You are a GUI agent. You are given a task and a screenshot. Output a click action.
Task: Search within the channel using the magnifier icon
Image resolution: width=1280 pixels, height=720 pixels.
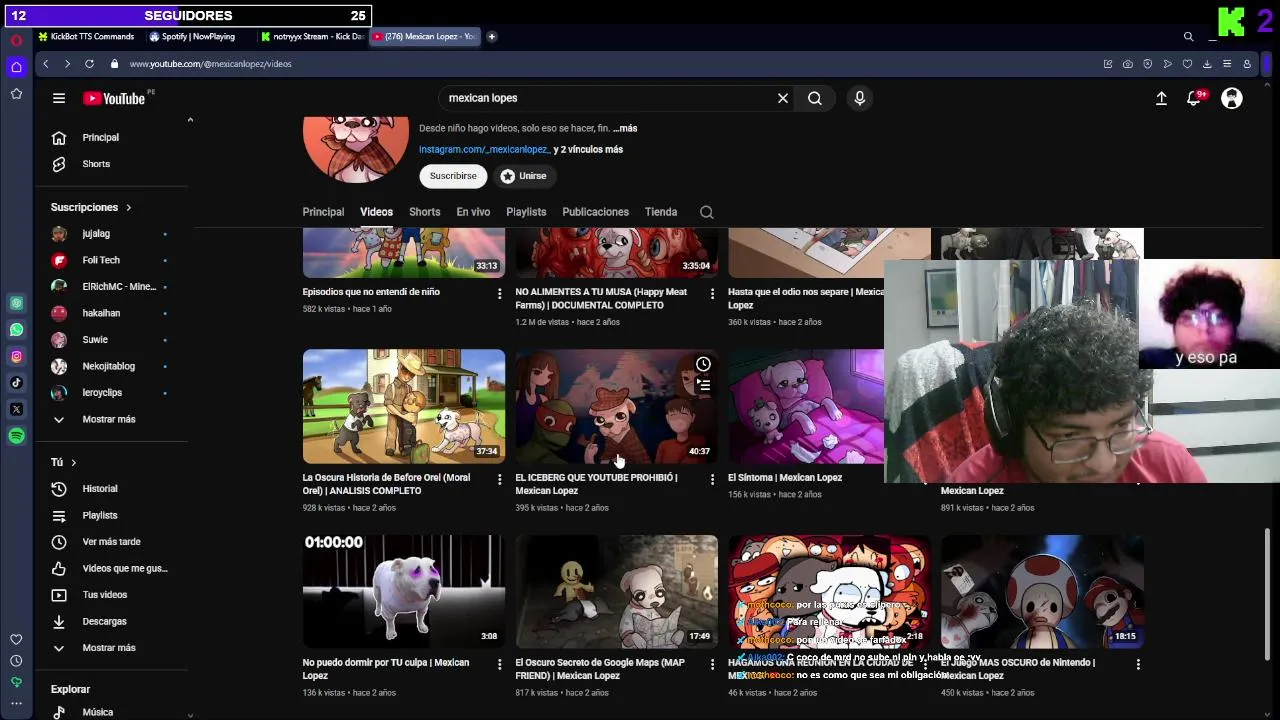tap(707, 212)
